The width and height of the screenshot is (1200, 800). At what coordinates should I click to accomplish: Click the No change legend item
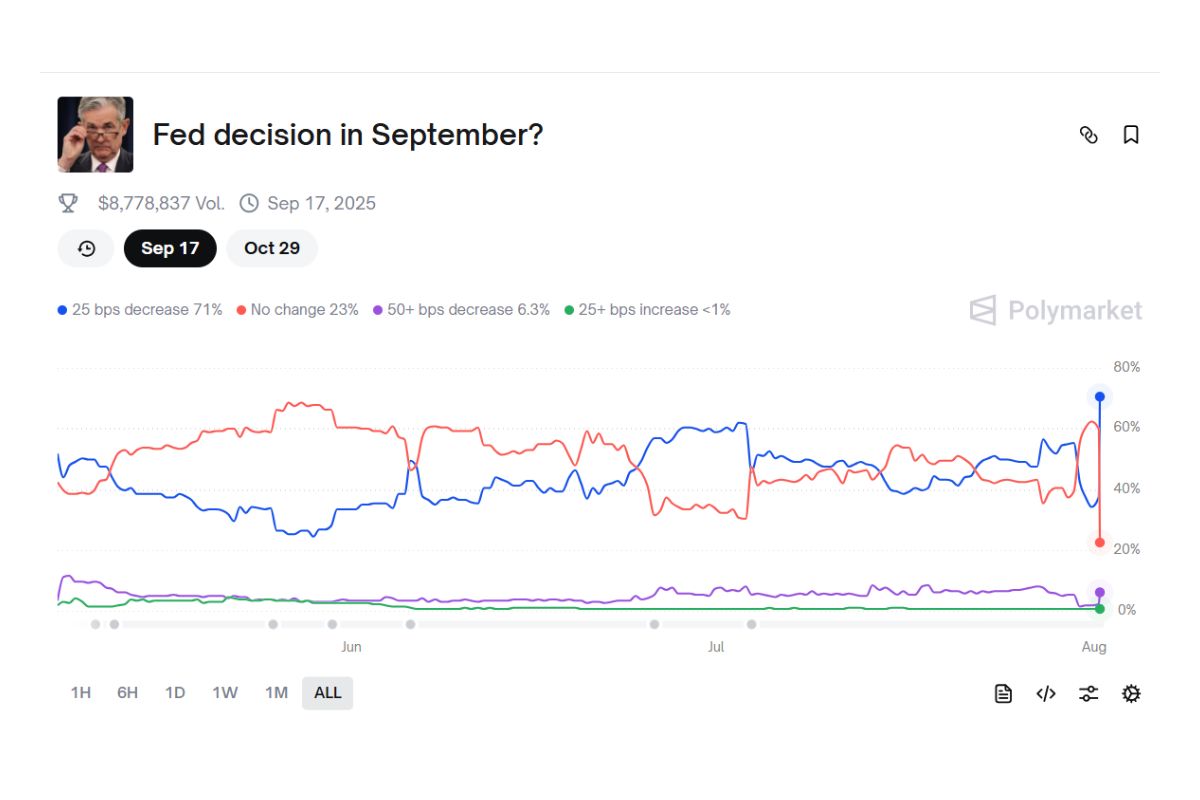(x=297, y=310)
